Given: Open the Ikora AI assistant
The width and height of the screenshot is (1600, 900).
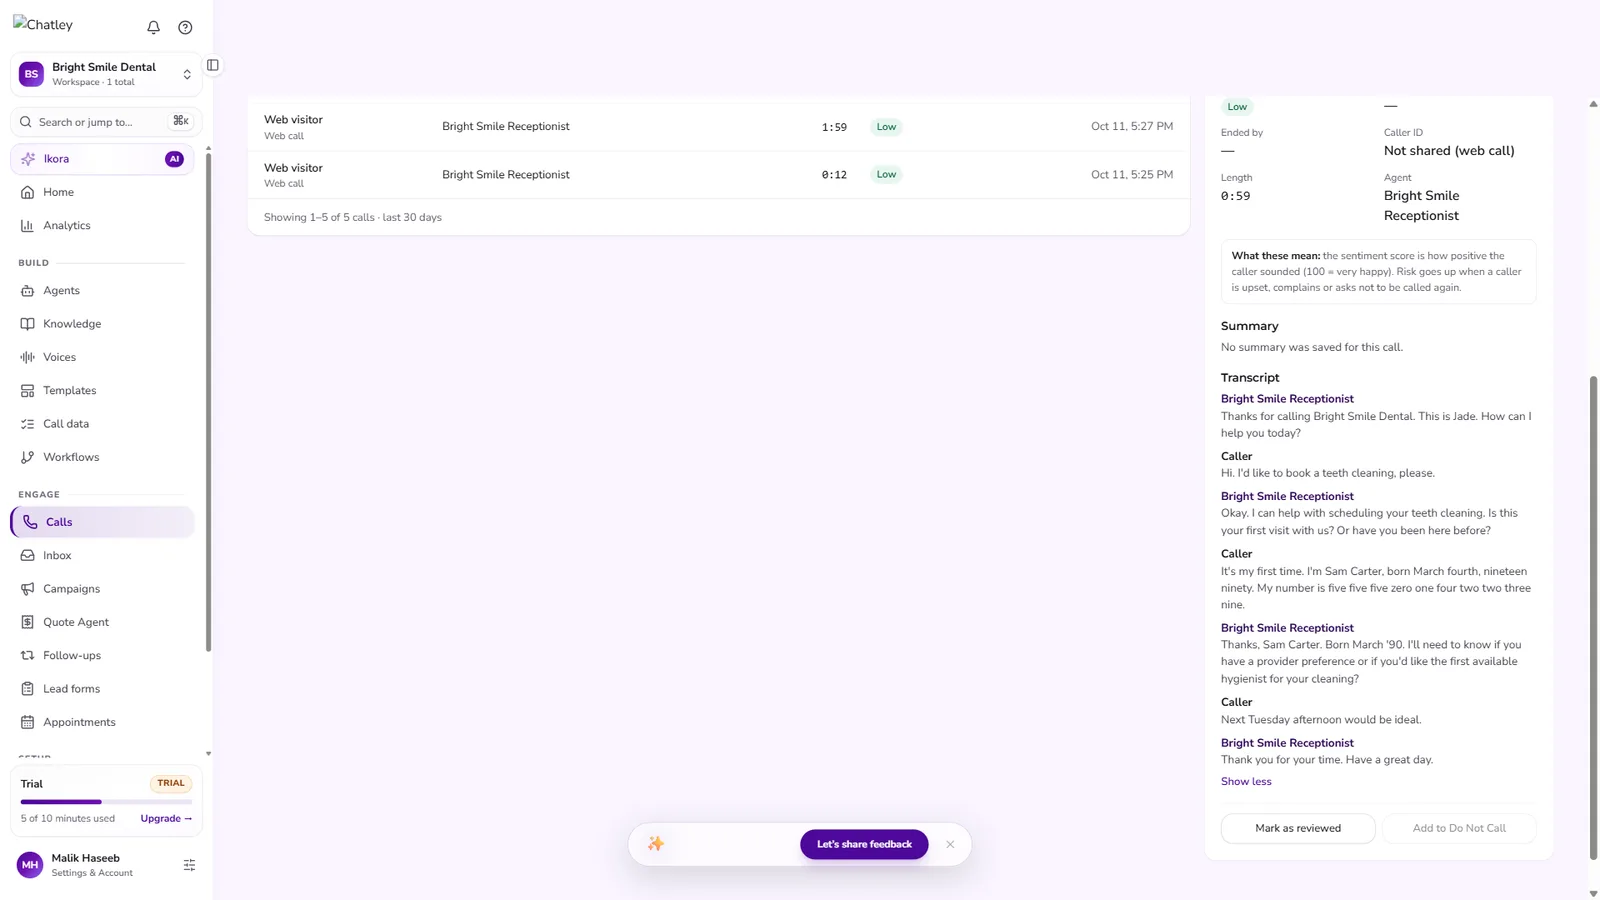Looking at the screenshot, I should (102, 159).
